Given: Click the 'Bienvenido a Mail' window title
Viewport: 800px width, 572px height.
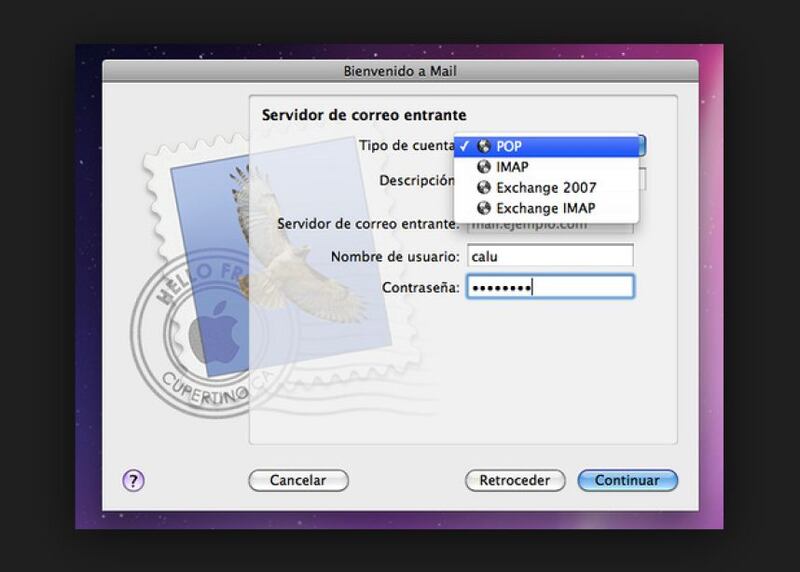Looking at the screenshot, I should point(400,71).
